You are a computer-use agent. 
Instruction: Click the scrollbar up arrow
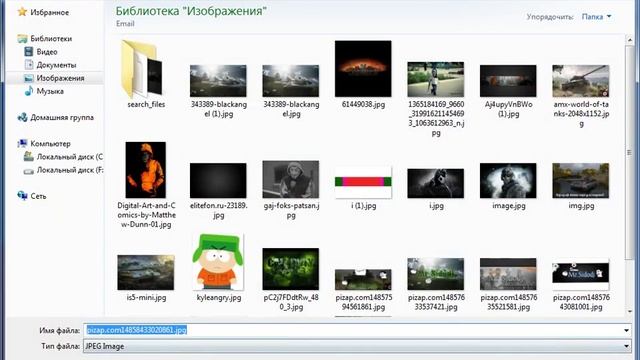pos(629,40)
